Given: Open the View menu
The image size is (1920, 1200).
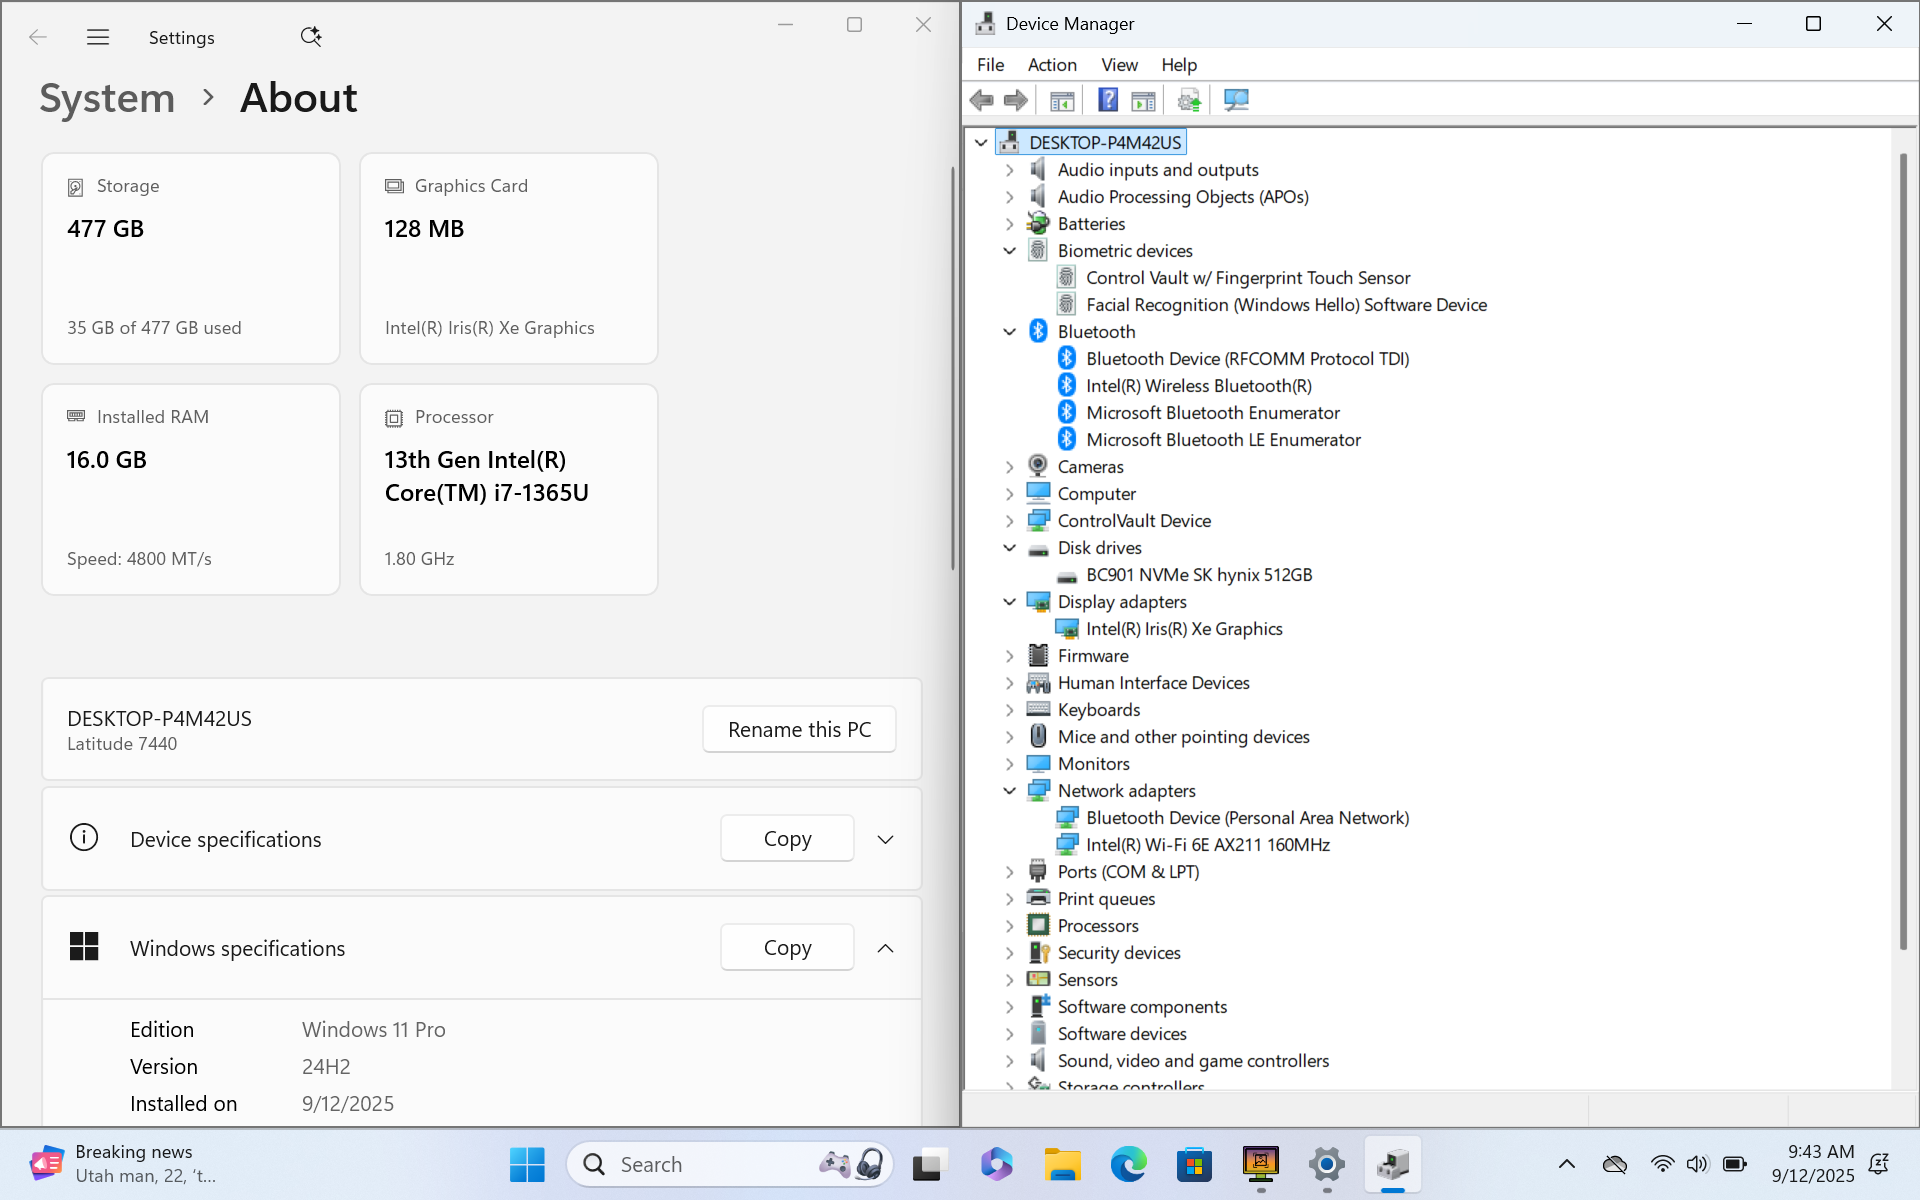Looking at the screenshot, I should (x=1119, y=65).
